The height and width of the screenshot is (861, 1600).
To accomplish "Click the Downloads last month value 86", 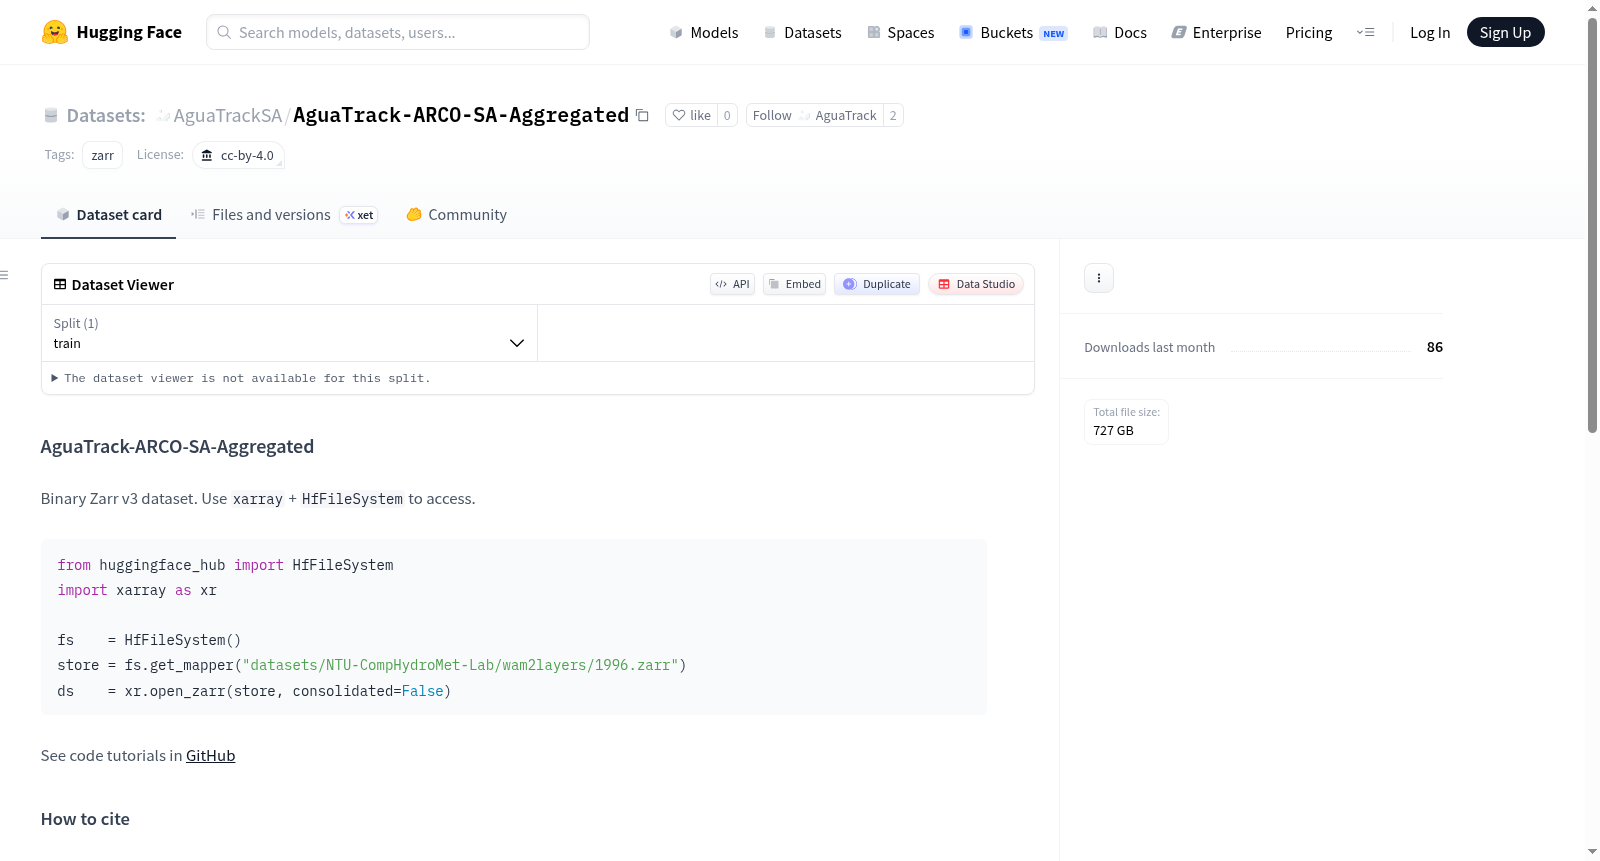I will click(1435, 348).
